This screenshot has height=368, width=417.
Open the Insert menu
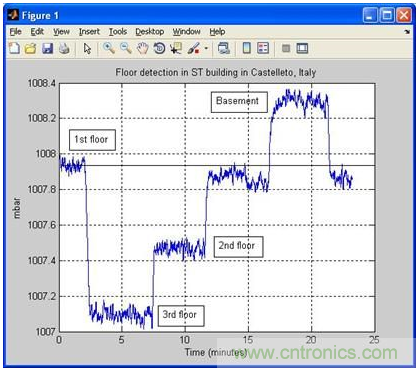[x=89, y=32]
